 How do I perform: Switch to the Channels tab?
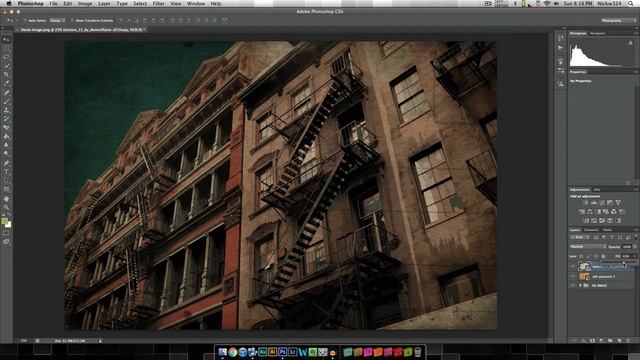[x=591, y=230]
